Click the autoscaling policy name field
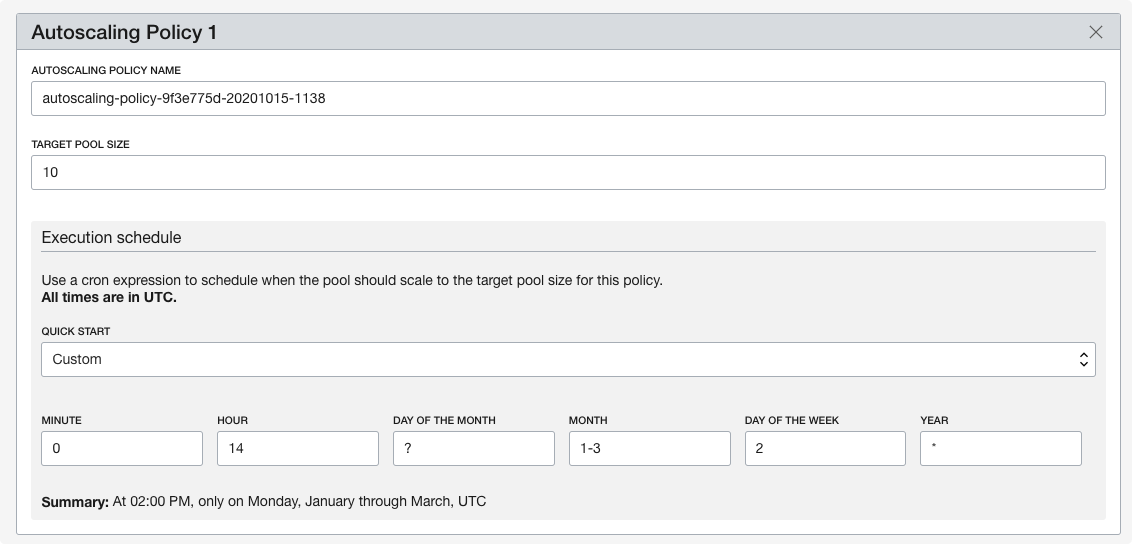The image size is (1132, 544). (x=568, y=99)
